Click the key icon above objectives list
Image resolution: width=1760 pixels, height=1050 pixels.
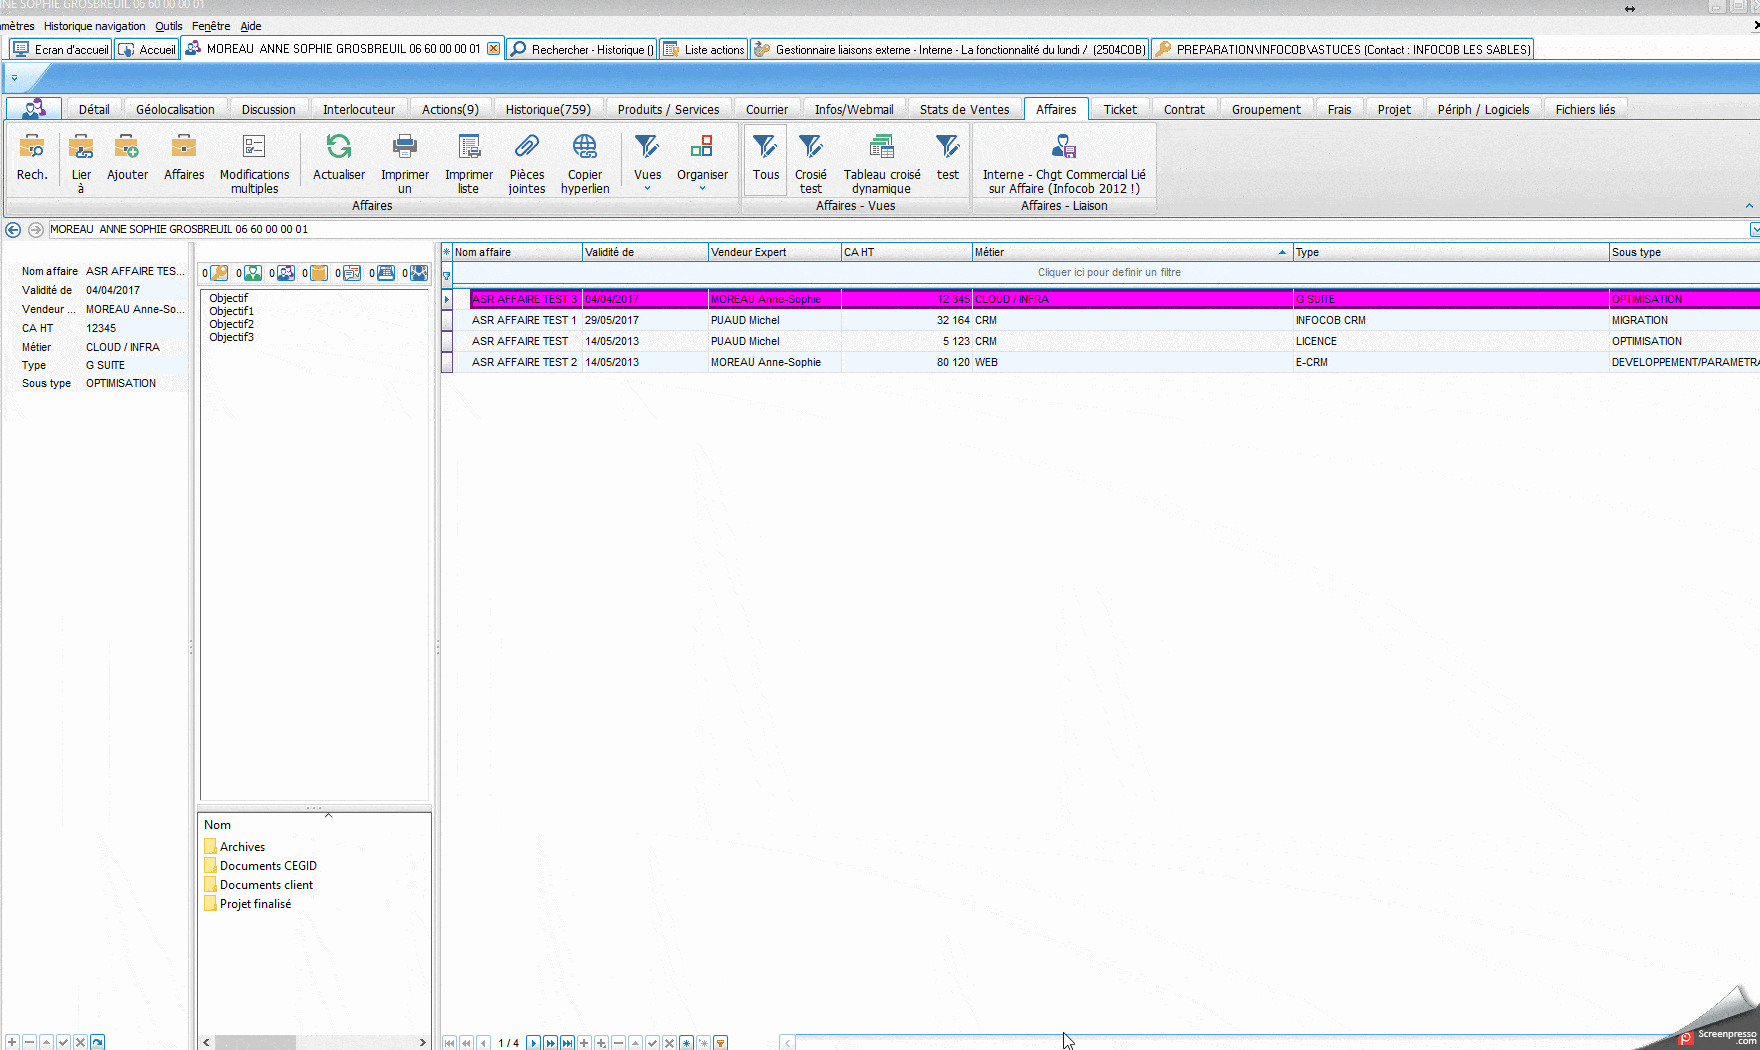pos(219,273)
